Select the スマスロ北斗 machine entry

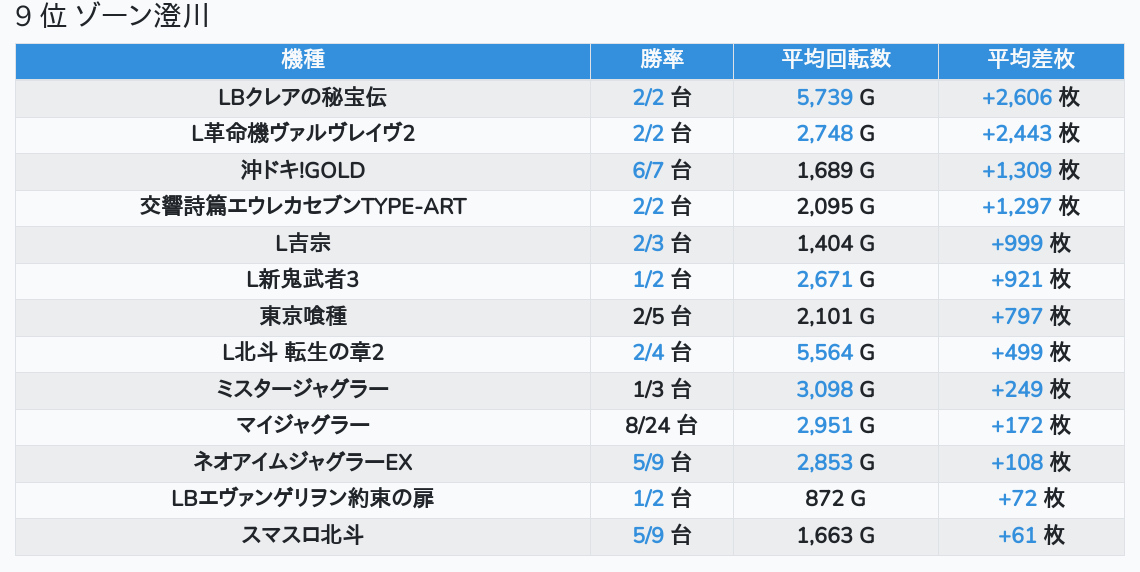(302, 536)
